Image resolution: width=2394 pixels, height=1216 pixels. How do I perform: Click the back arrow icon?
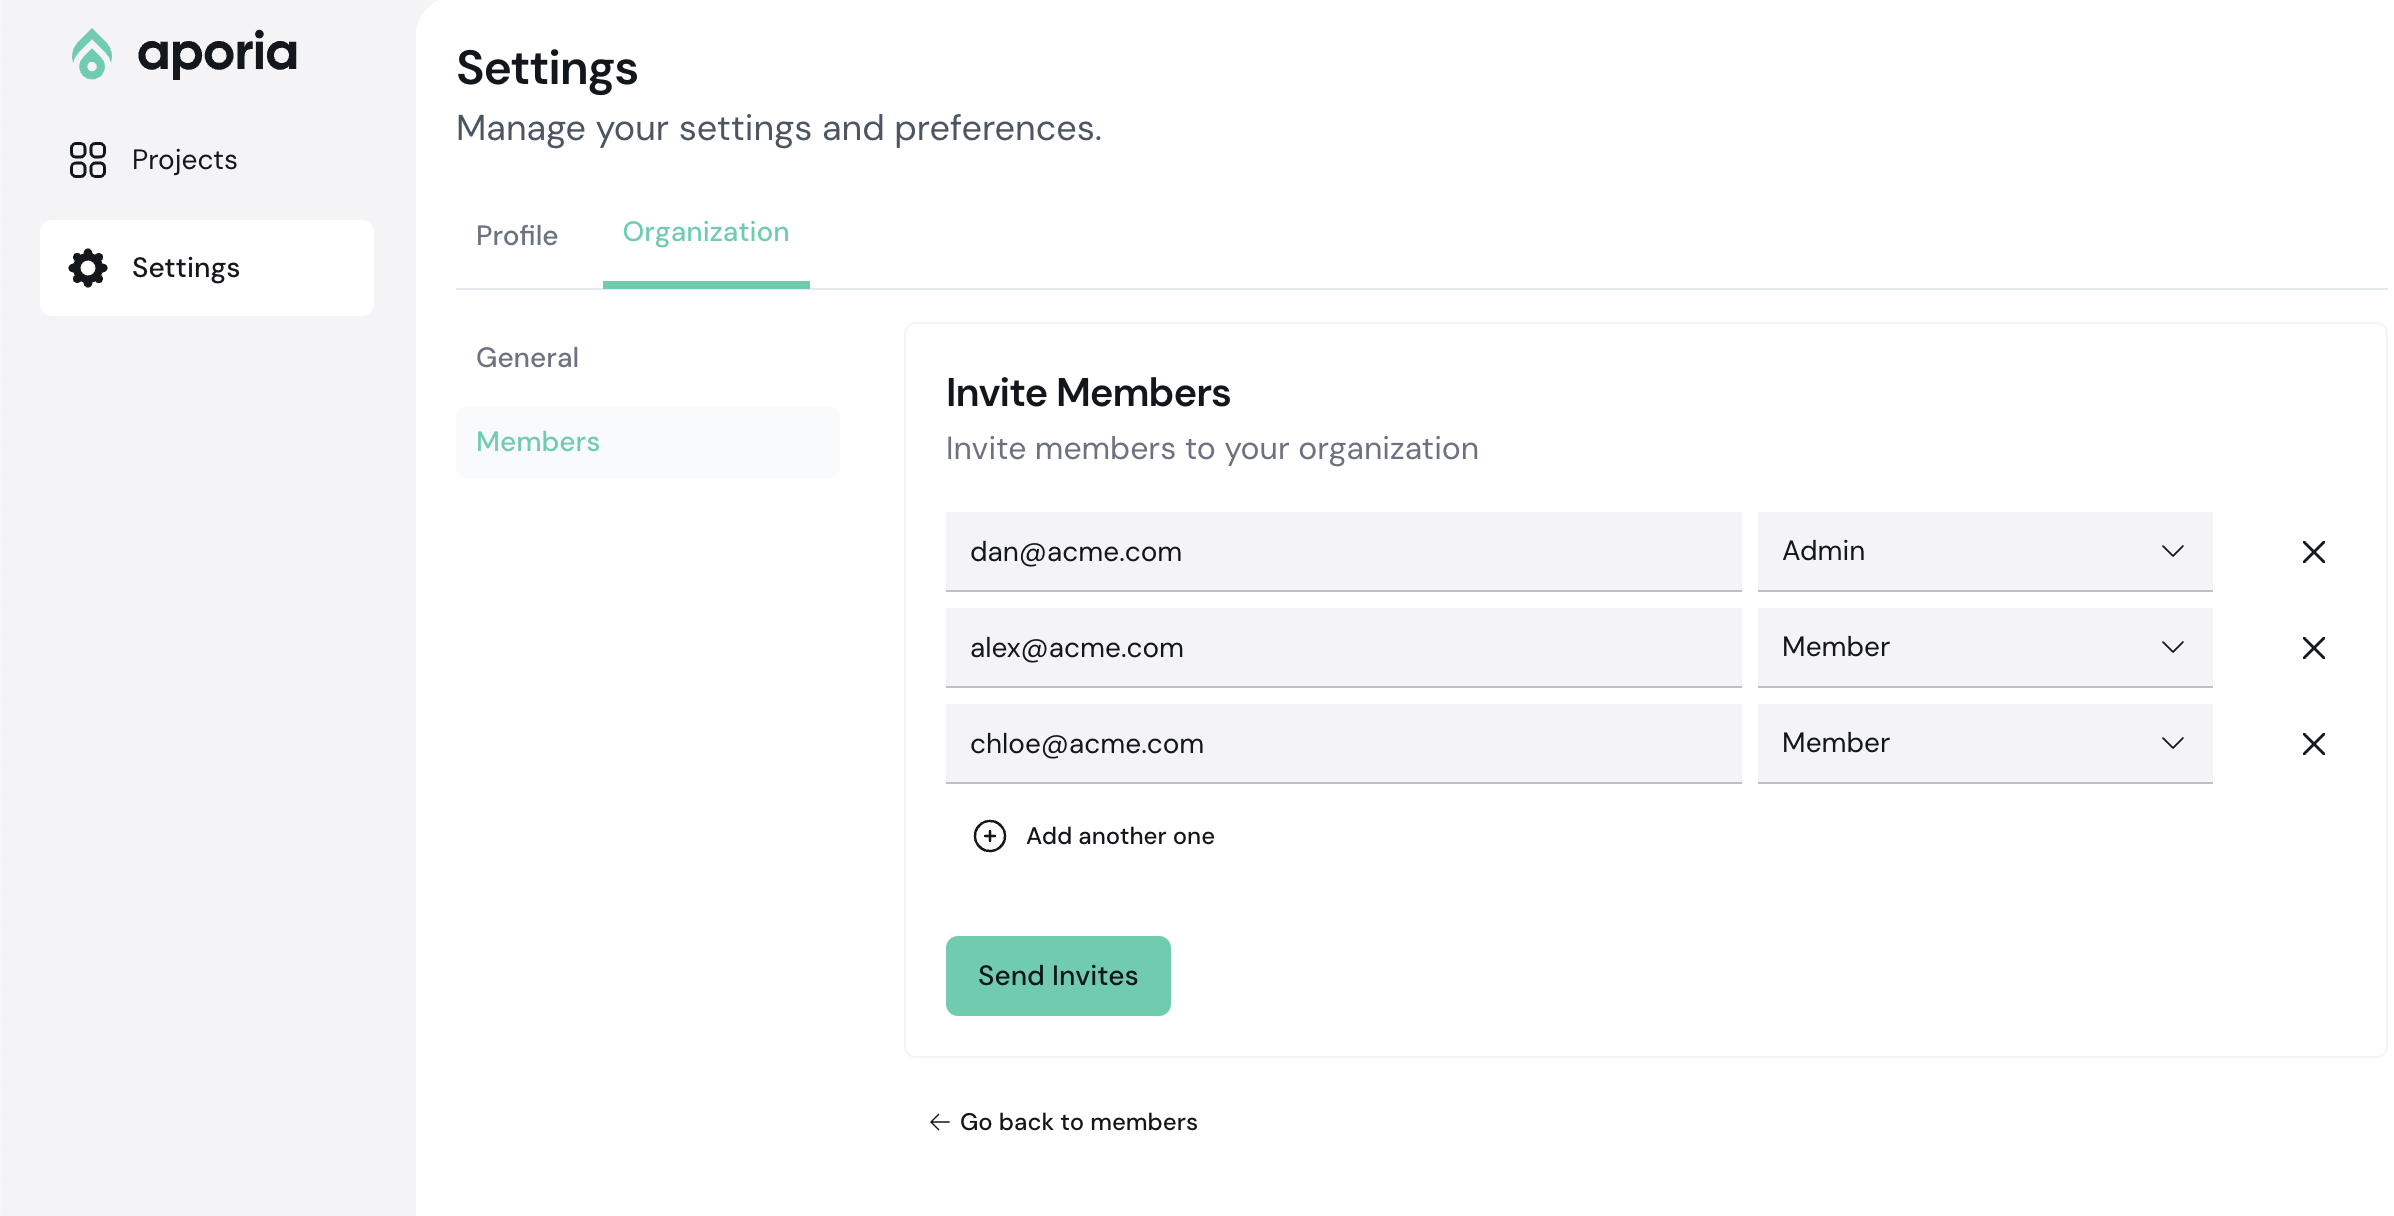(939, 1122)
